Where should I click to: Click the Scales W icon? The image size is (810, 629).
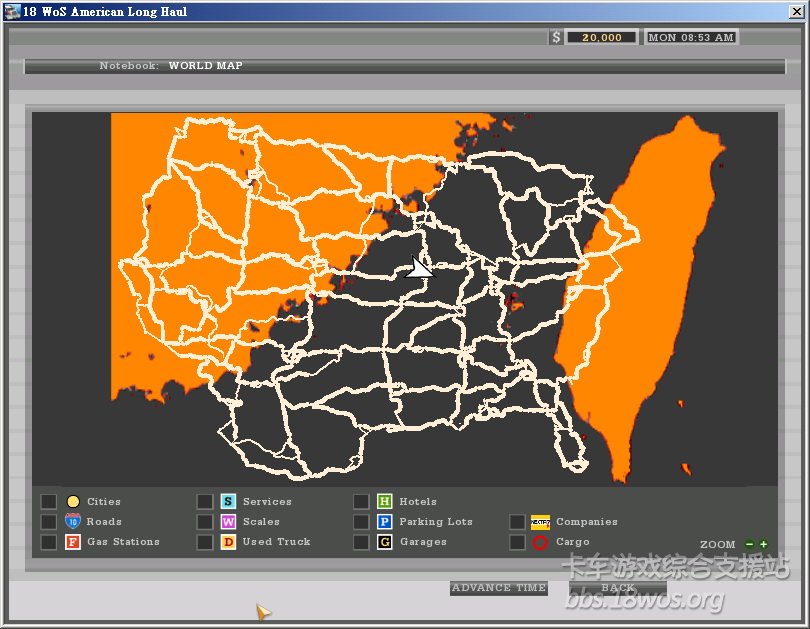click(228, 522)
